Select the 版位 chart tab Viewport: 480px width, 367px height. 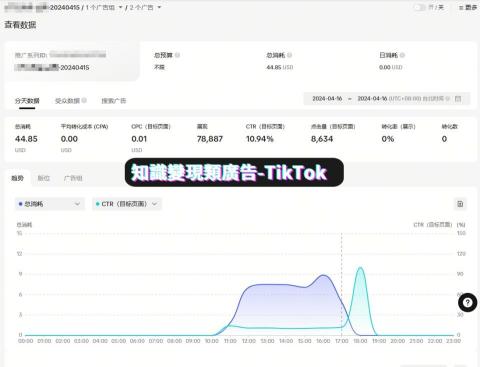point(44,178)
